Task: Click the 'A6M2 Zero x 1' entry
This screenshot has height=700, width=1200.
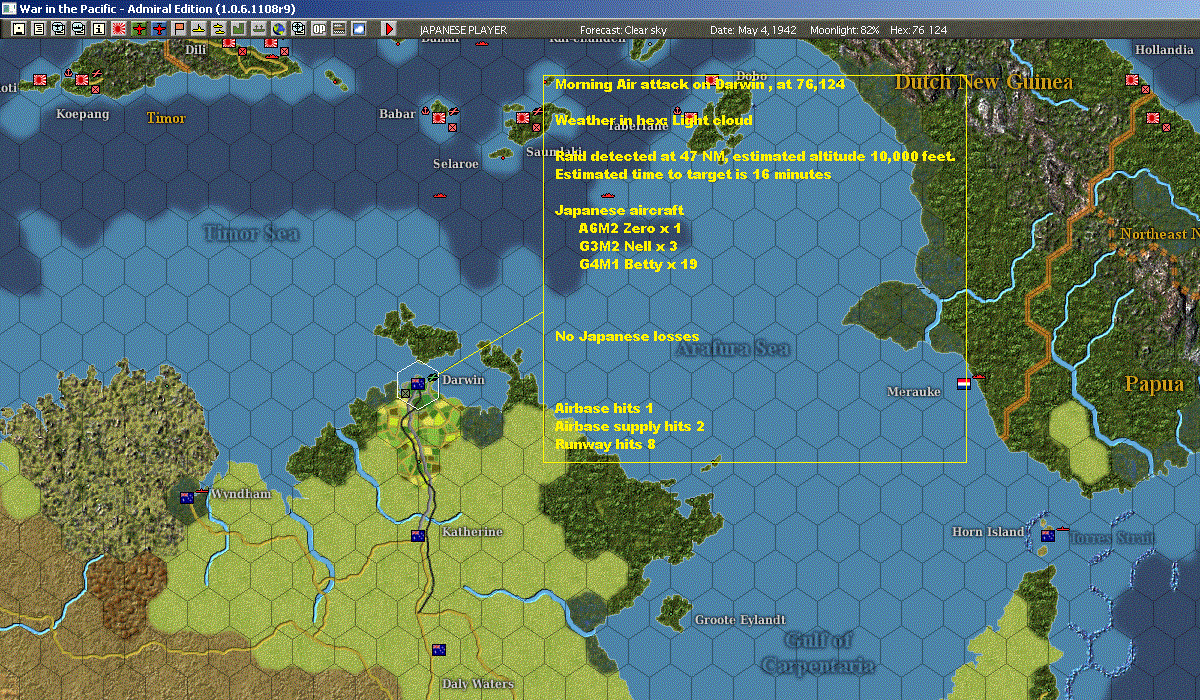Action: (x=630, y=229)
